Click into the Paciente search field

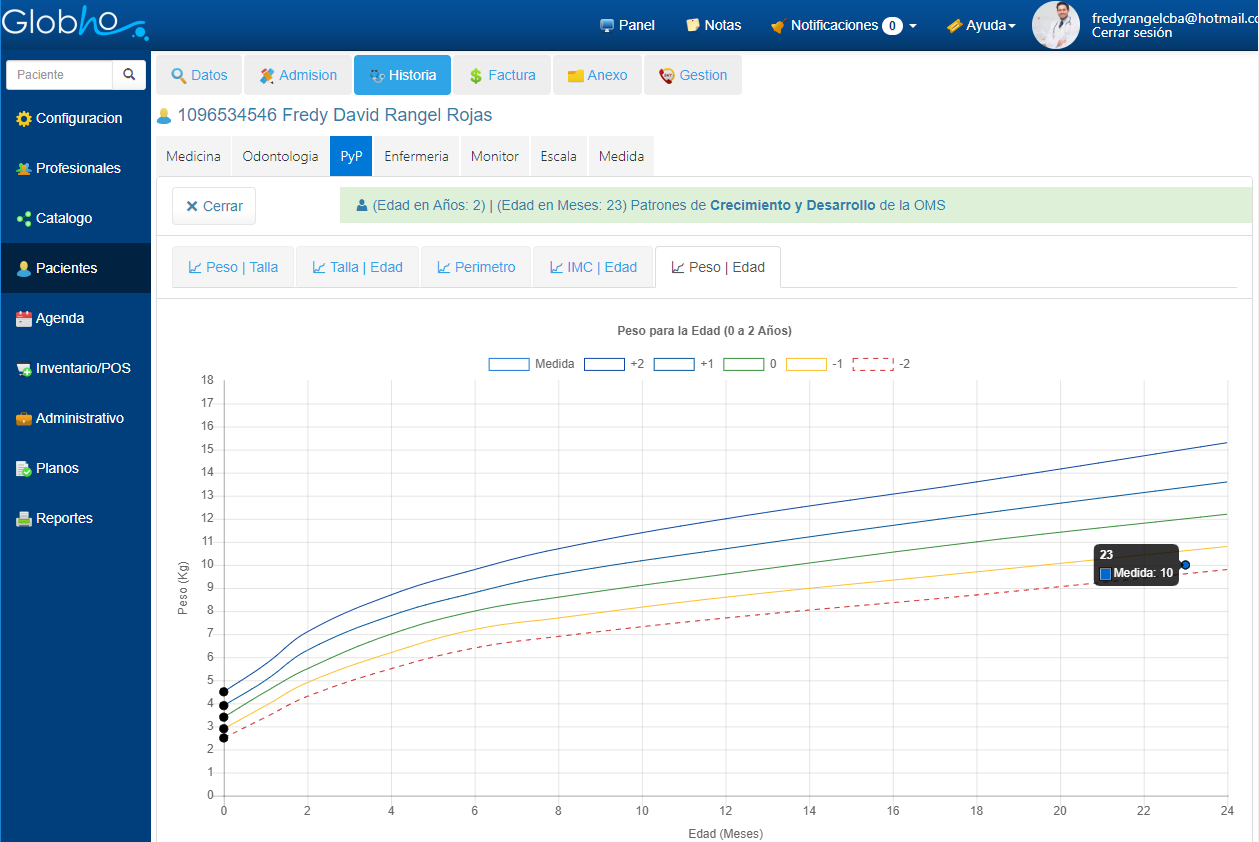tap(59, 75)
